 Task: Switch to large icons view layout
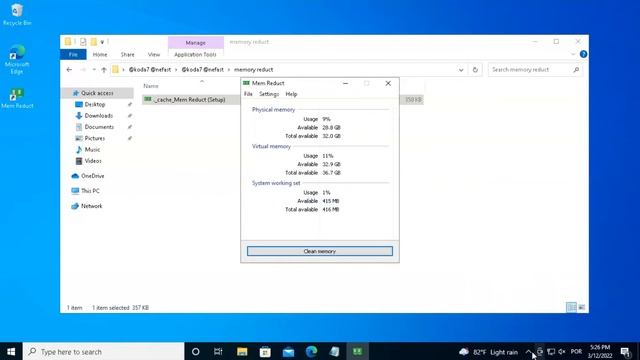coord(582,307)
